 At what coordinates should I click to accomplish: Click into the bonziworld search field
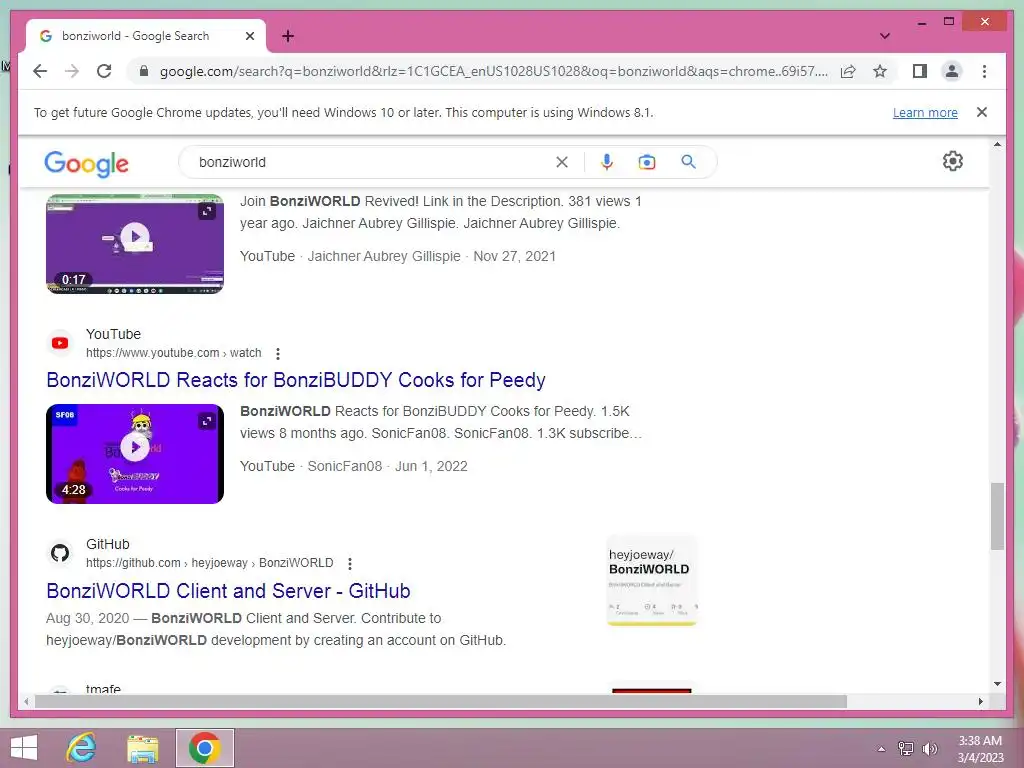click(372, 162)
